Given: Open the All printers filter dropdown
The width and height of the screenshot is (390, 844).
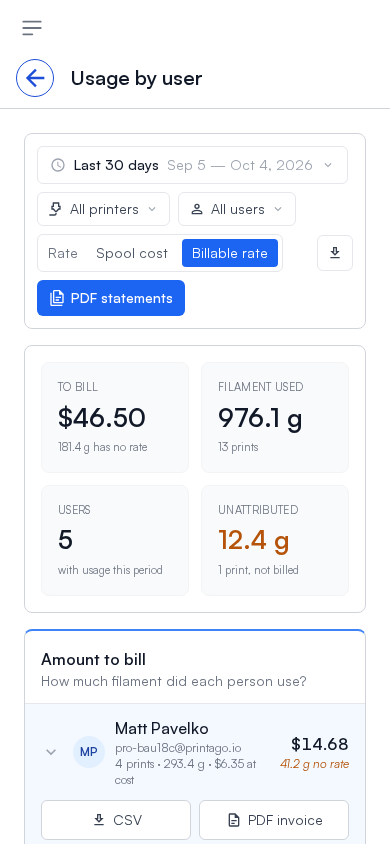Looking at the screenshot, I should coord(103,209).
